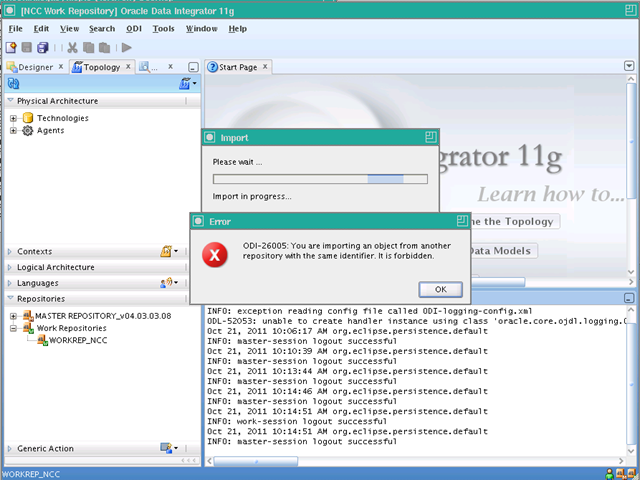This screenshot has height=480, width=640.
Task: Close the Start Page tab
Action: tap(265, 67)
